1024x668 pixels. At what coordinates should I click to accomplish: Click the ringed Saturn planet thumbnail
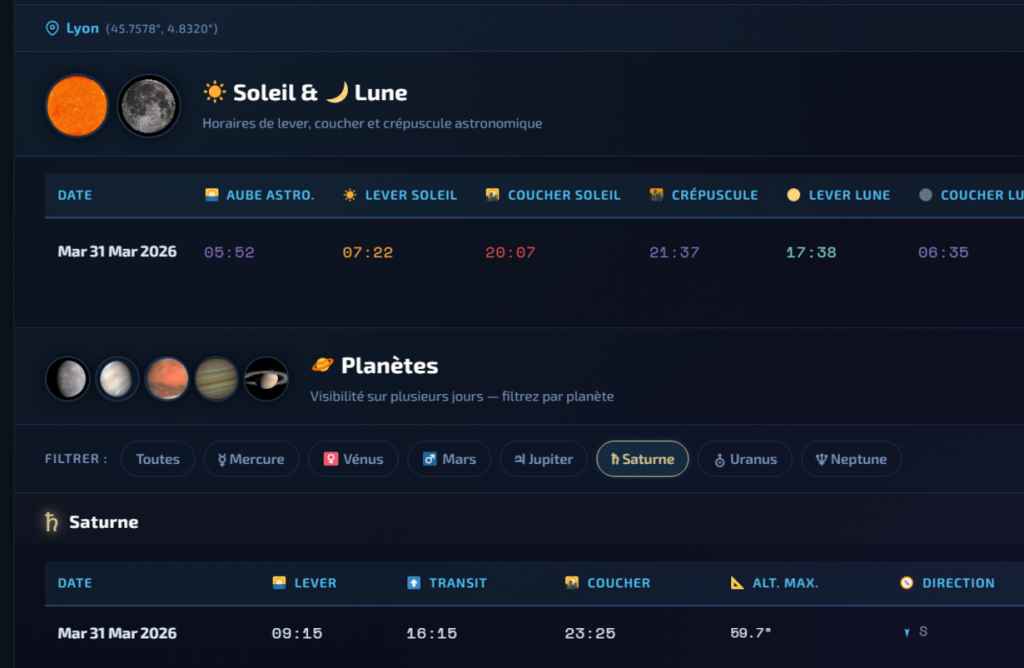coord(267,379)
